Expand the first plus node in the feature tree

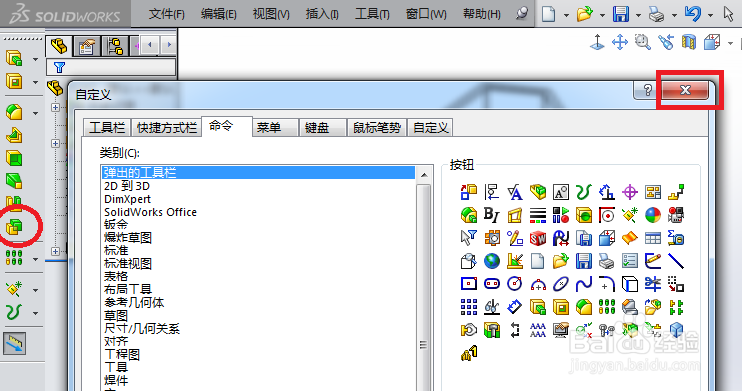(x=55, y=107)
